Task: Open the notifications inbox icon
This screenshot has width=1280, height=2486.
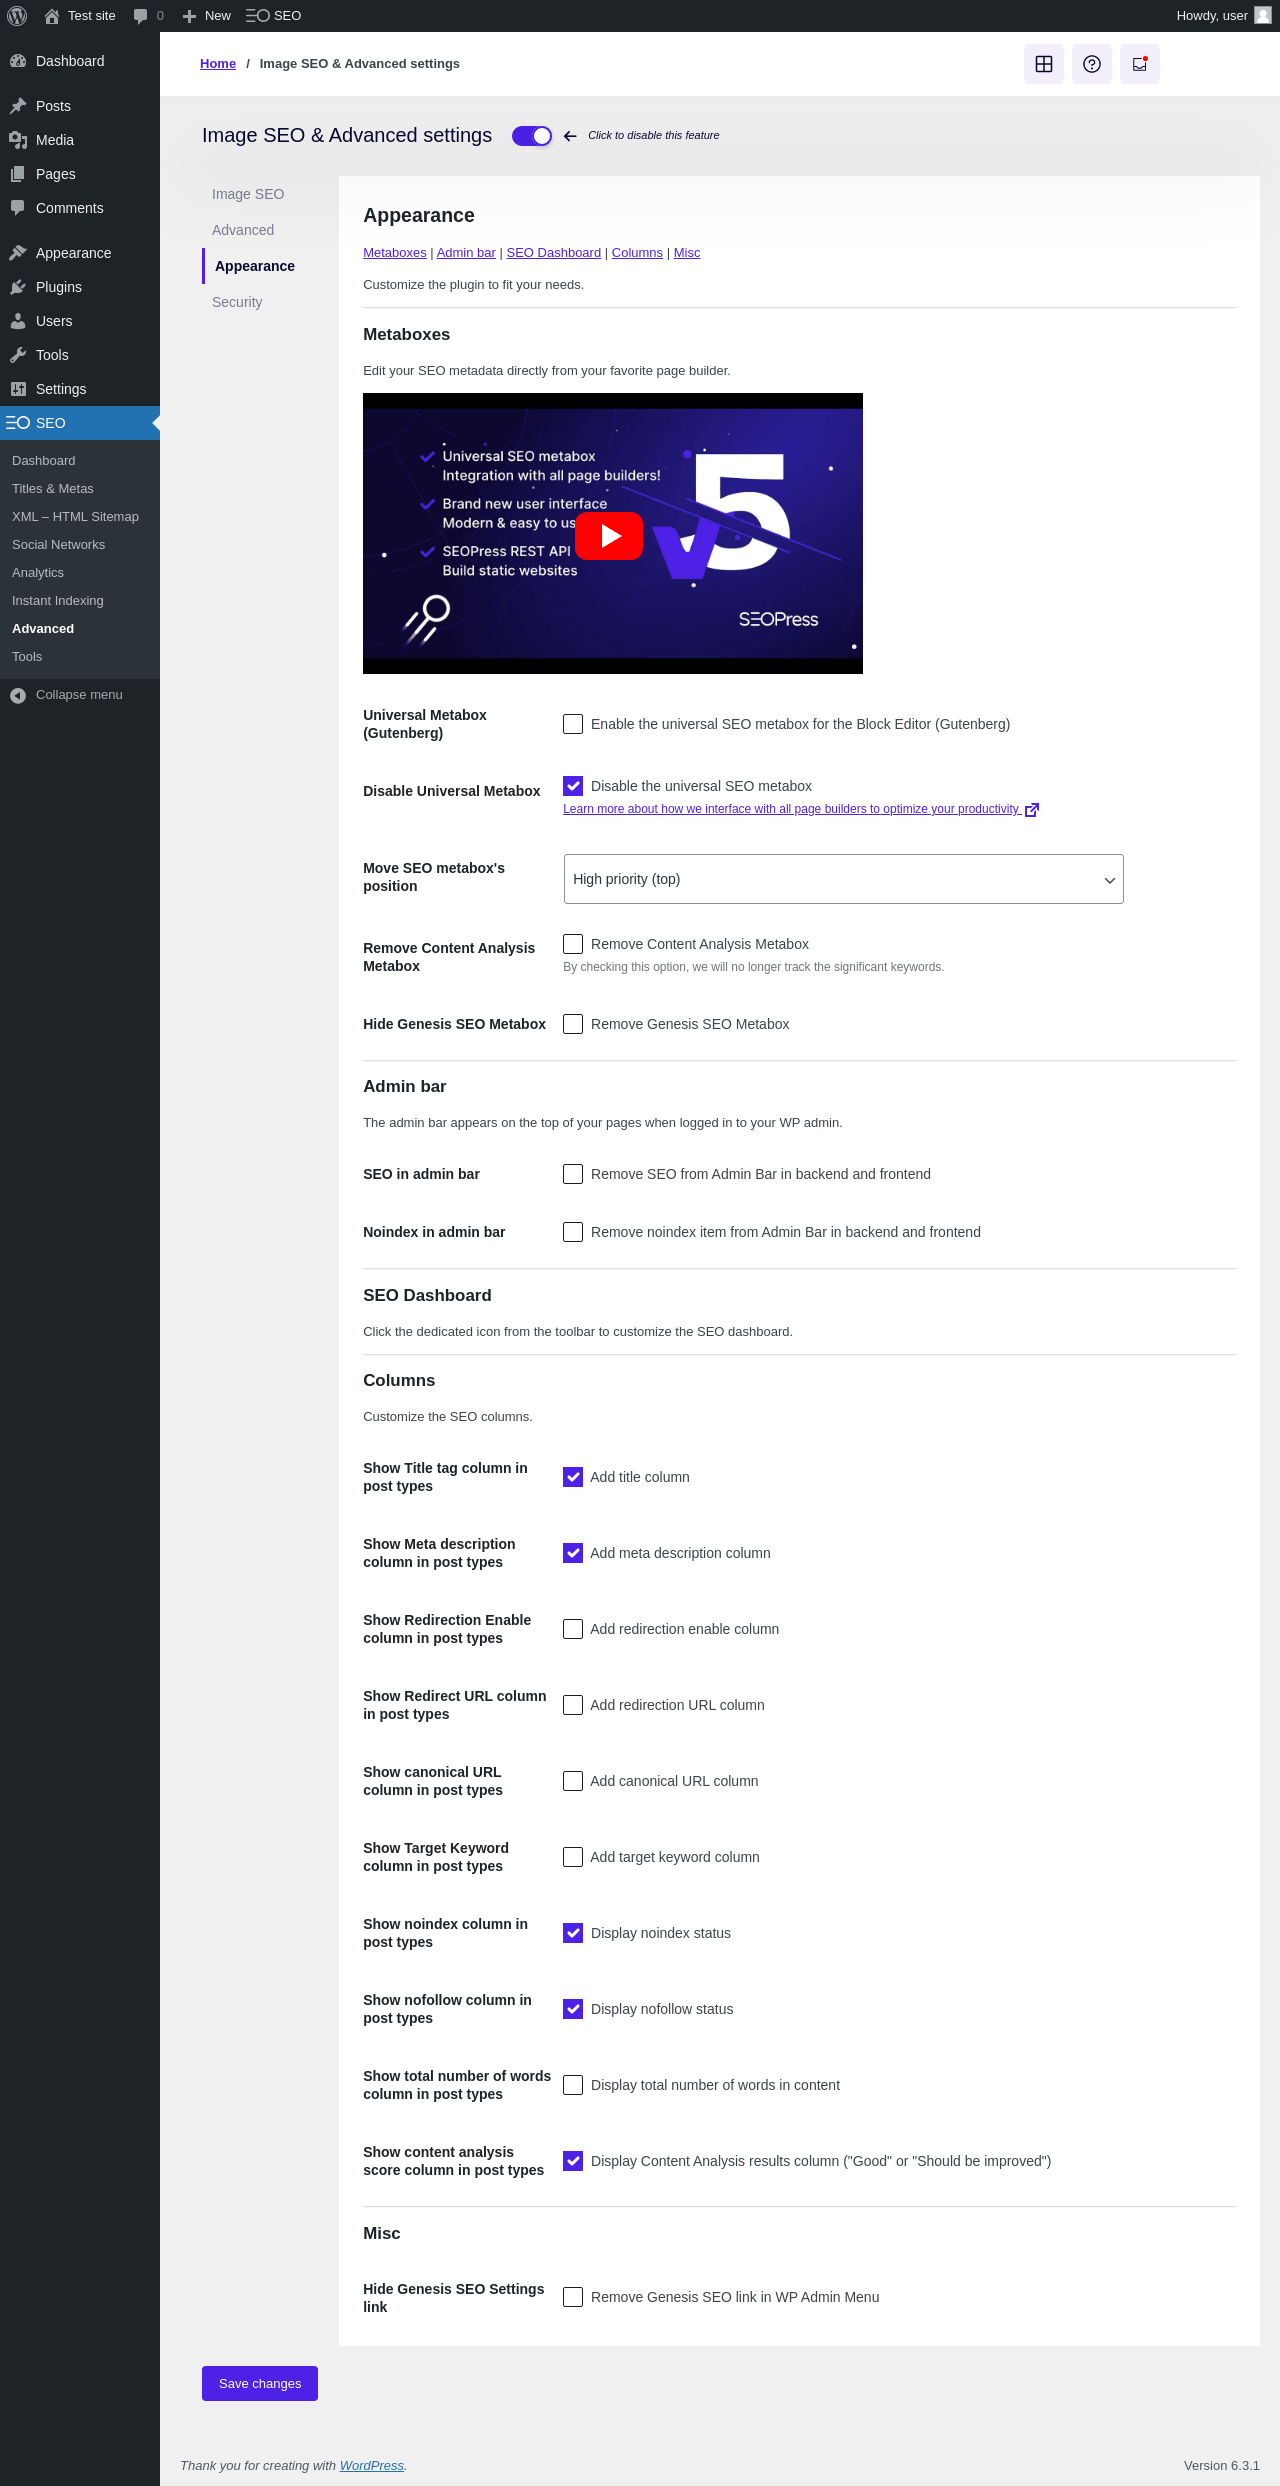Action: pos(1140,64)
